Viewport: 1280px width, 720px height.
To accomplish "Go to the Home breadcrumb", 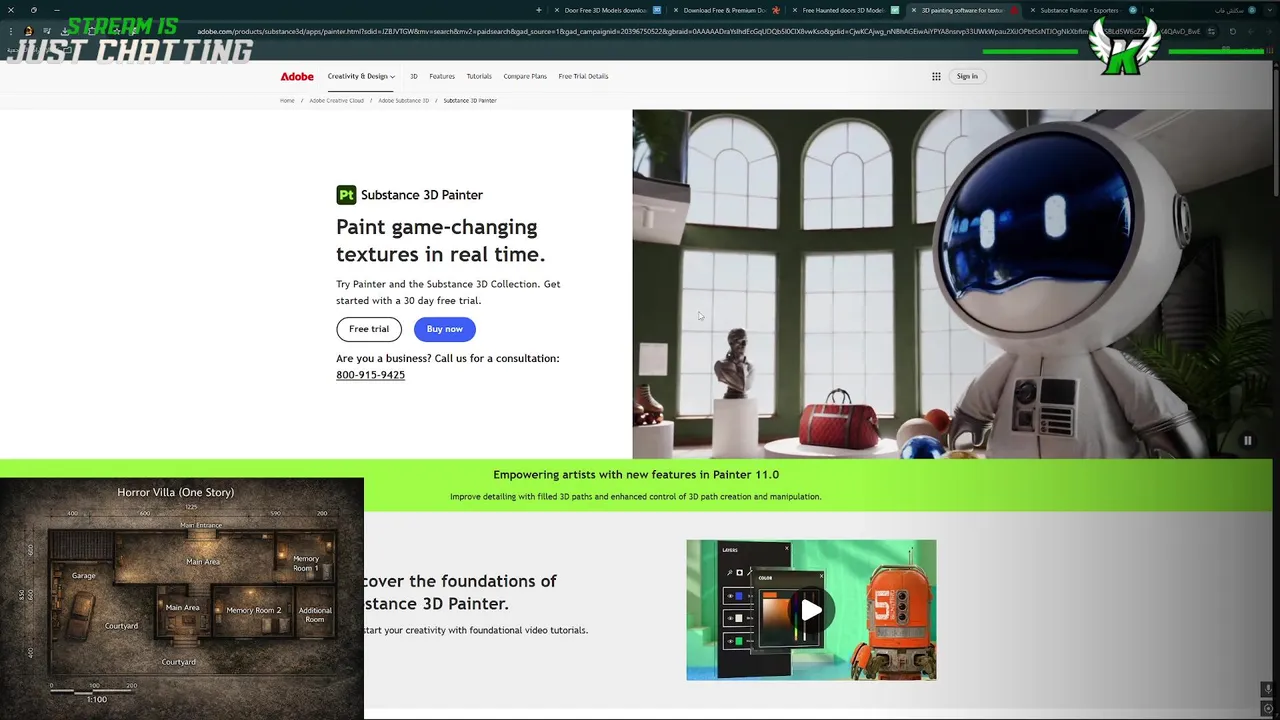I will 287,100.
